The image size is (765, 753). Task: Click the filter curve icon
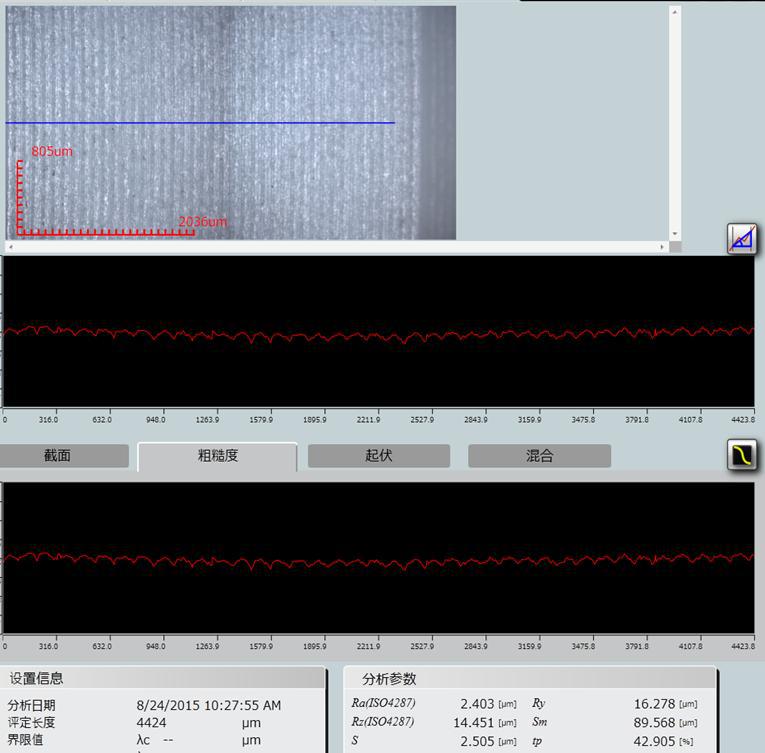click(741, 456)
